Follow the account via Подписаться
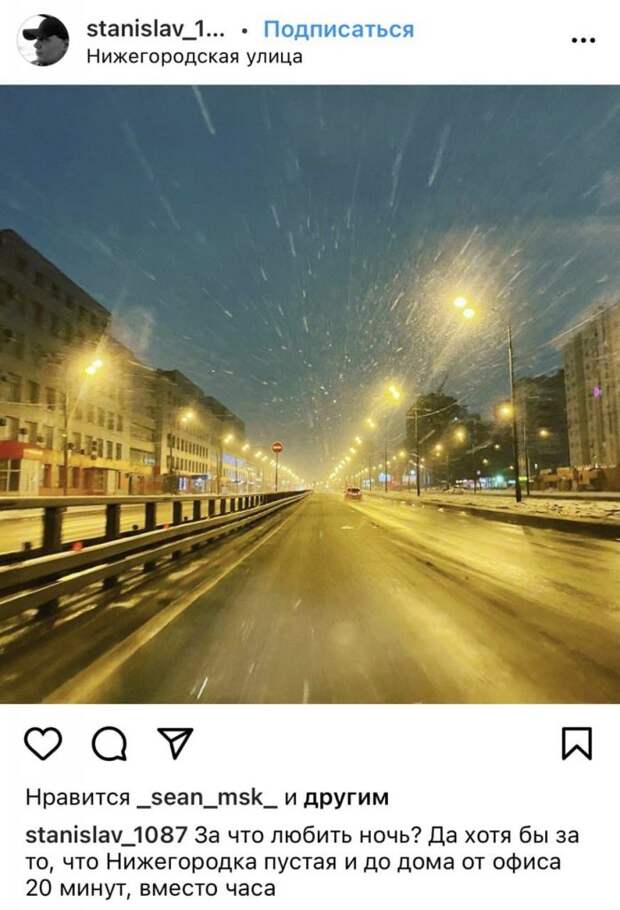The image size is (620, 910). (x=339, y=29)
